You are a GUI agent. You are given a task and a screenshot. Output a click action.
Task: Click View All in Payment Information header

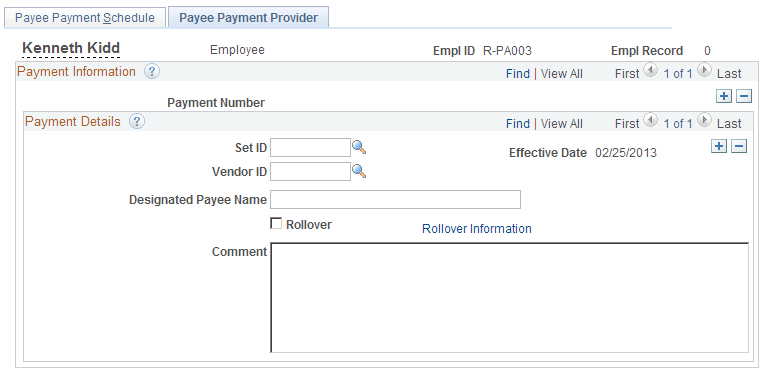[562, 74]
